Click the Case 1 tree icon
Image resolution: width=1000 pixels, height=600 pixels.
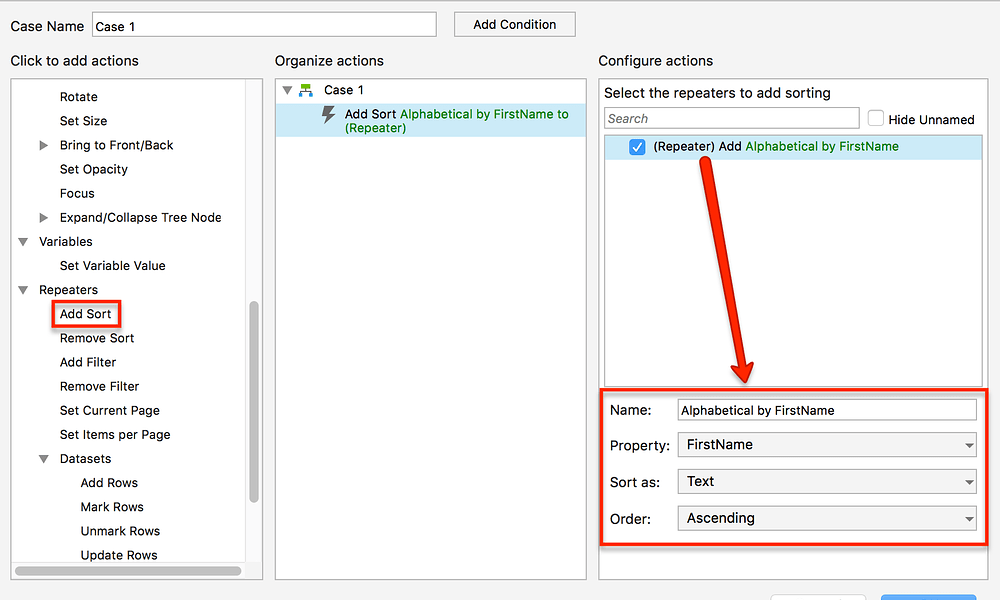pos(306,90)
